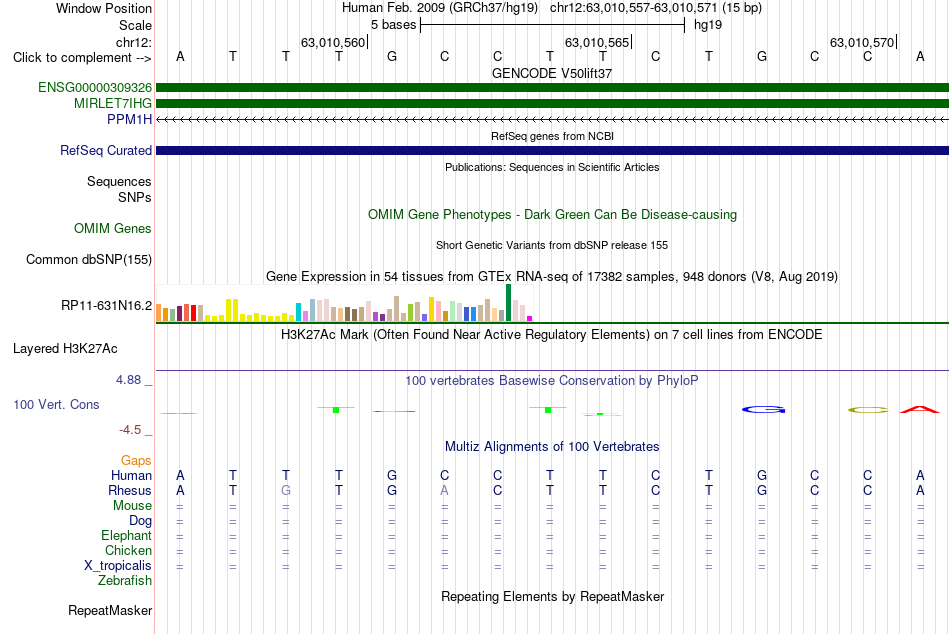Select the PPM1H gene label
The height and width of the screenshot is (634, 950).
pyautogui.click(x=129, y=119)
